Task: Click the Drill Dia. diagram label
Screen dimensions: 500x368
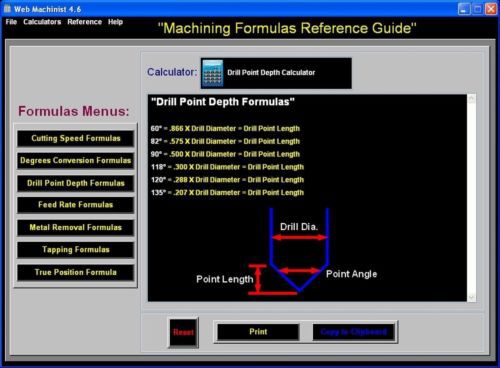Action: click(x=299, y=227)
